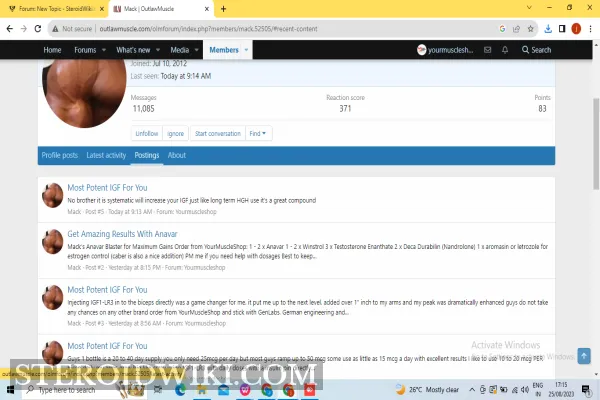Open the Most Potent IGF post from Yesterday 8:56 AM
Screen dimensions: 600x400
pyautogui.click(x=107, y=290)
